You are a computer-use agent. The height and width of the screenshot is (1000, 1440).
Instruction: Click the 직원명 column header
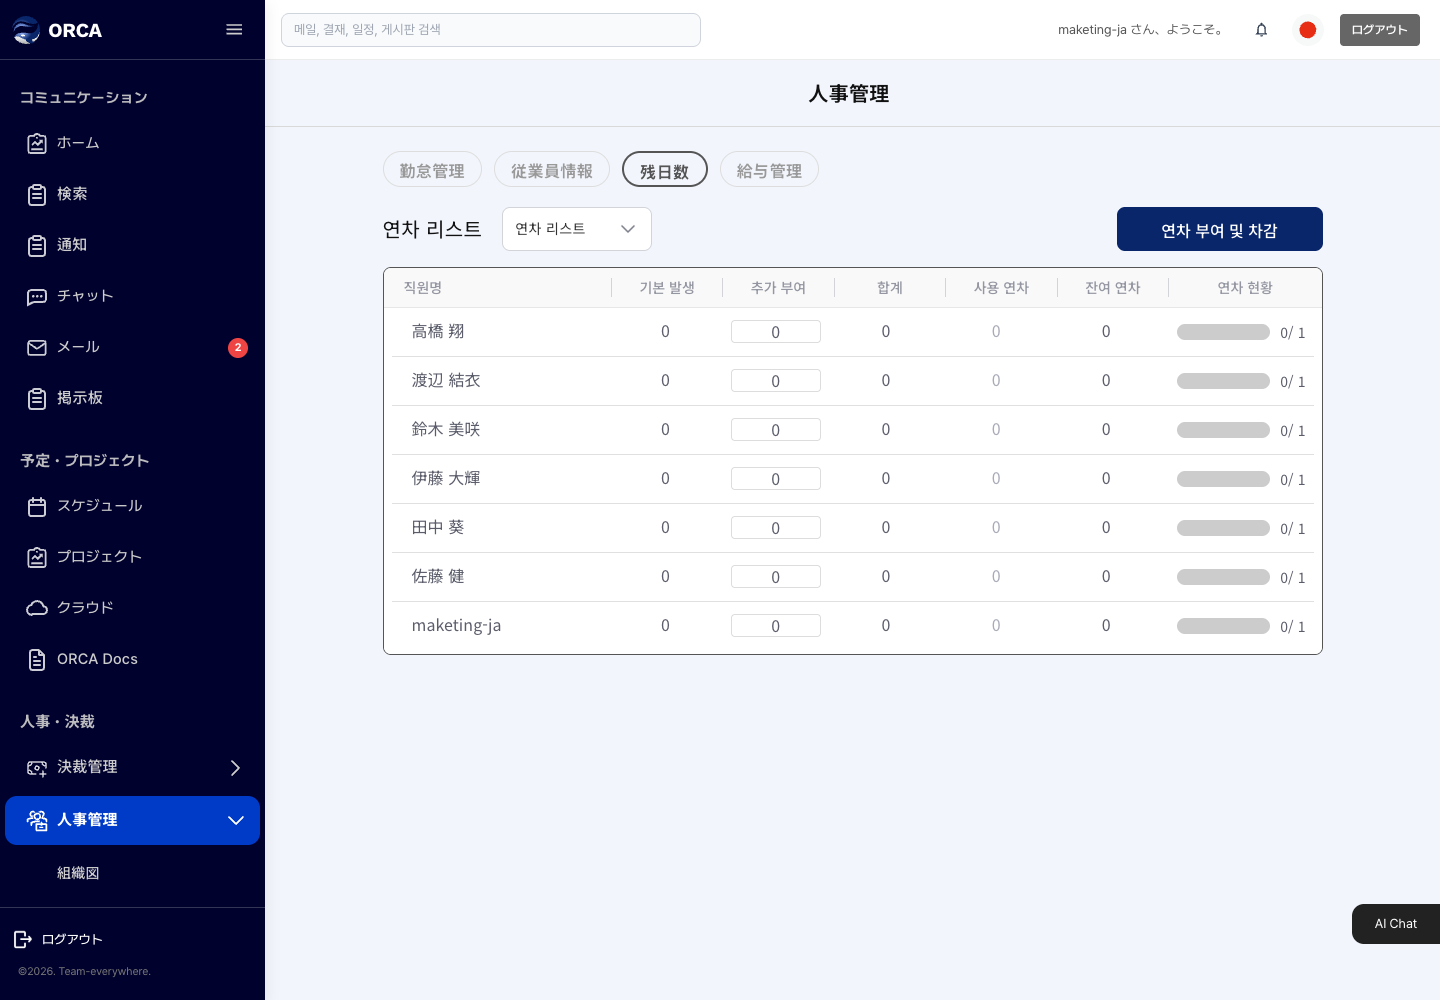(x=423, y=288)
